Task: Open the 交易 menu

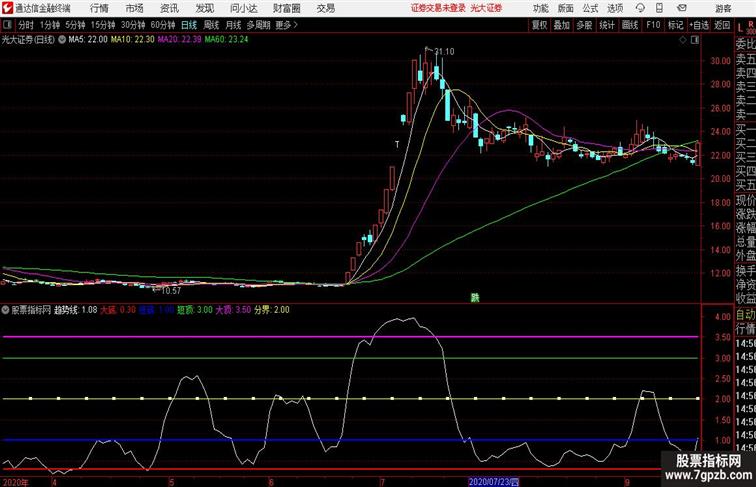Action: point(325,8)
